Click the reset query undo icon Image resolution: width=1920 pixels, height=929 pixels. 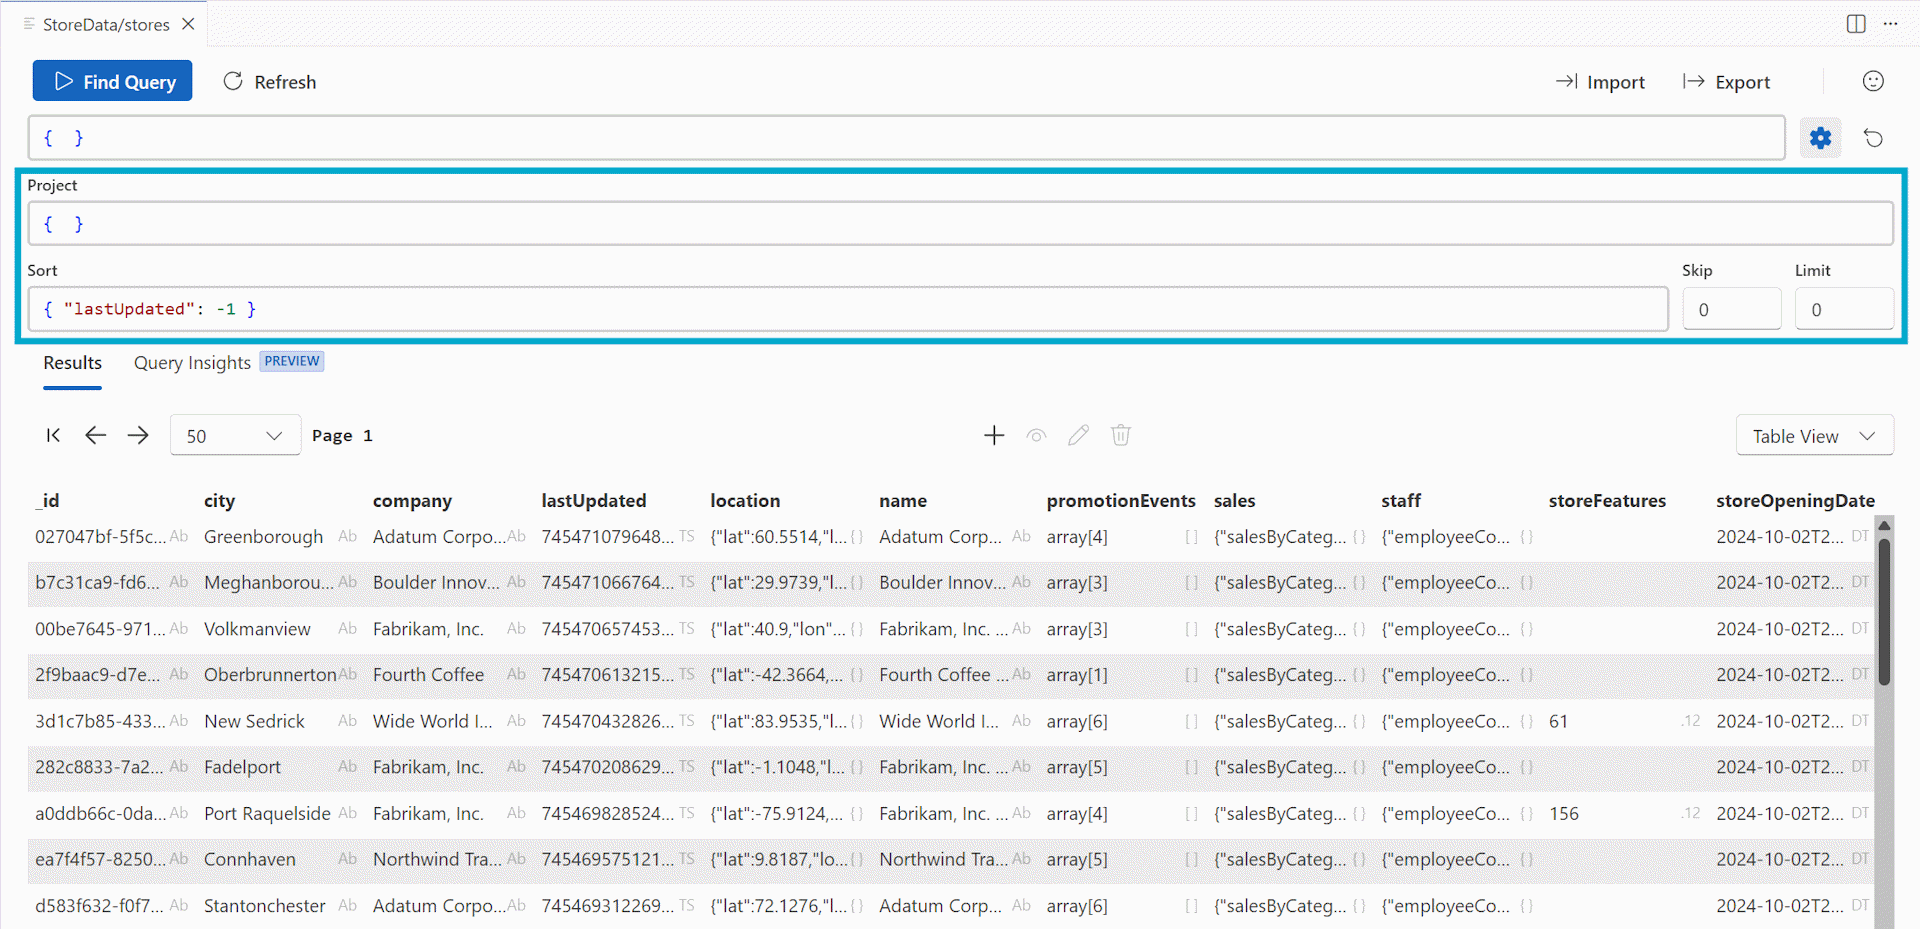tap(1873, 138)
